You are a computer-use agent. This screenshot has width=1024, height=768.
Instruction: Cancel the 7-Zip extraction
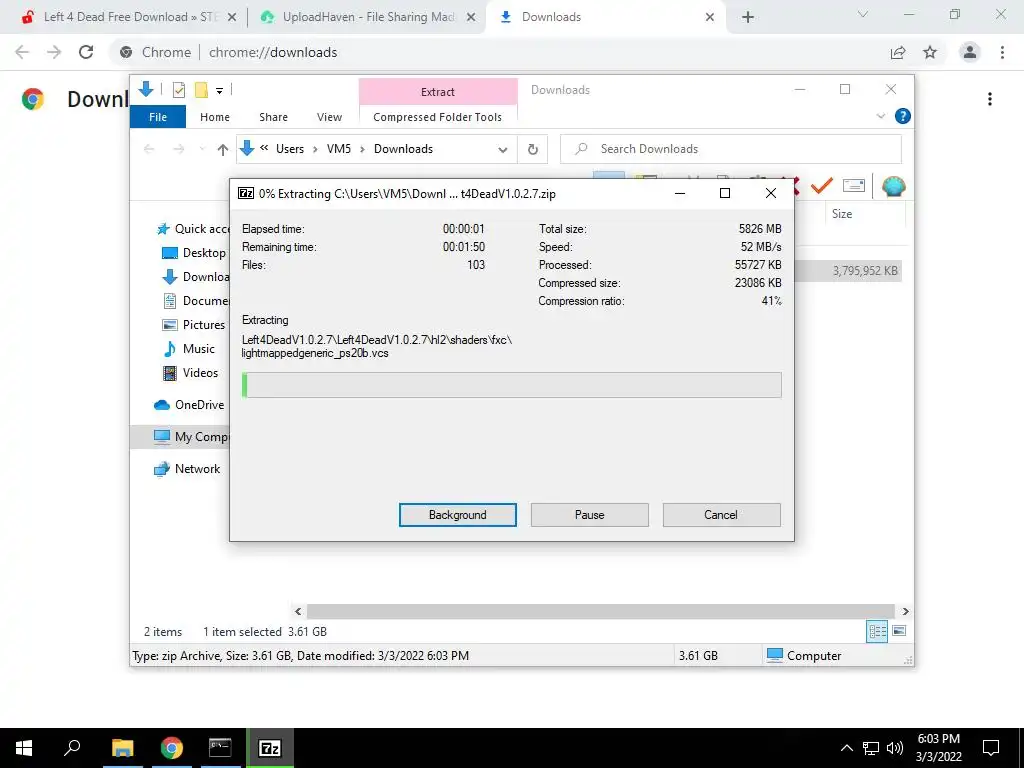click(x=721, y=515)
